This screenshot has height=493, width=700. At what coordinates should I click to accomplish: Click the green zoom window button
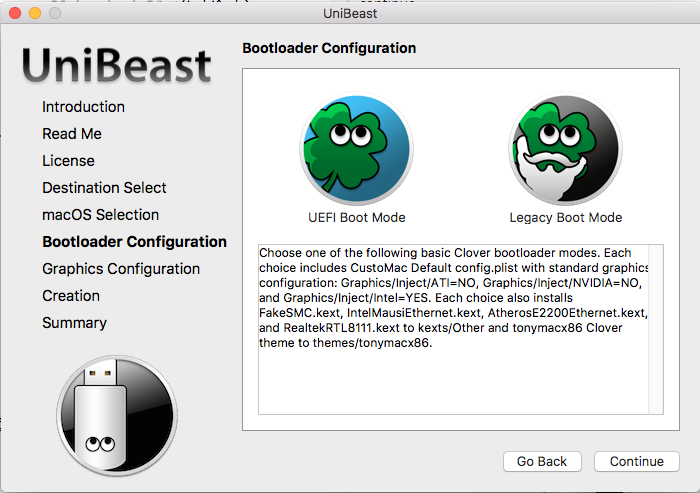click(x=54, y=13)
